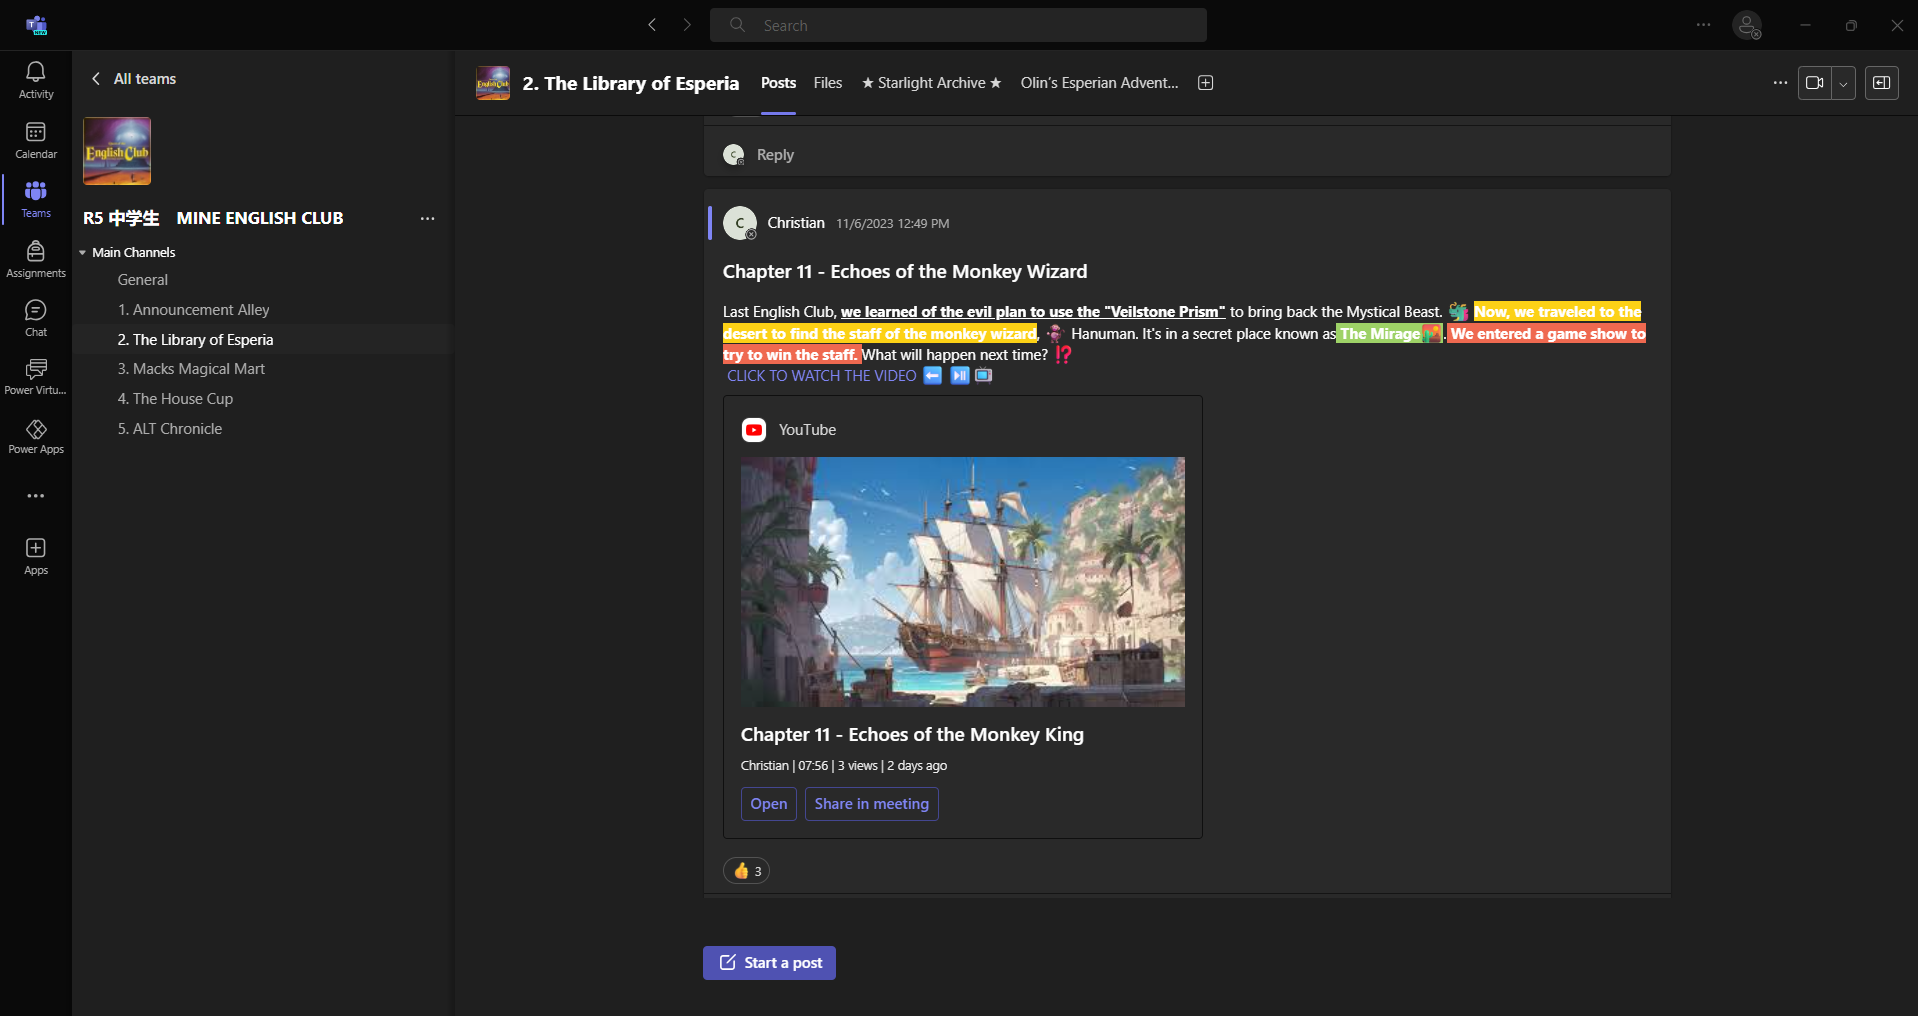Add a new tab to the channel
This screenshot has height=1016, width=1918.
pos(1206,83)
